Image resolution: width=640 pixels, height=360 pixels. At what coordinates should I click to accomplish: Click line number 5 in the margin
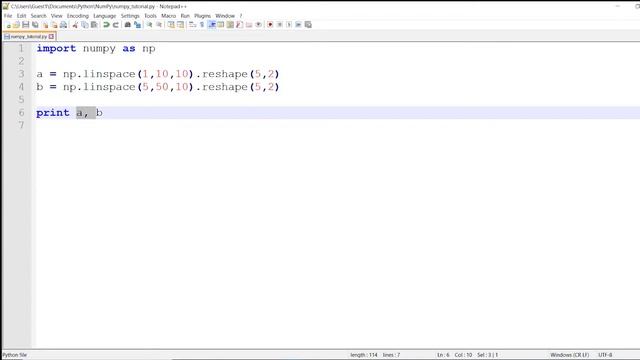(21, 100)
